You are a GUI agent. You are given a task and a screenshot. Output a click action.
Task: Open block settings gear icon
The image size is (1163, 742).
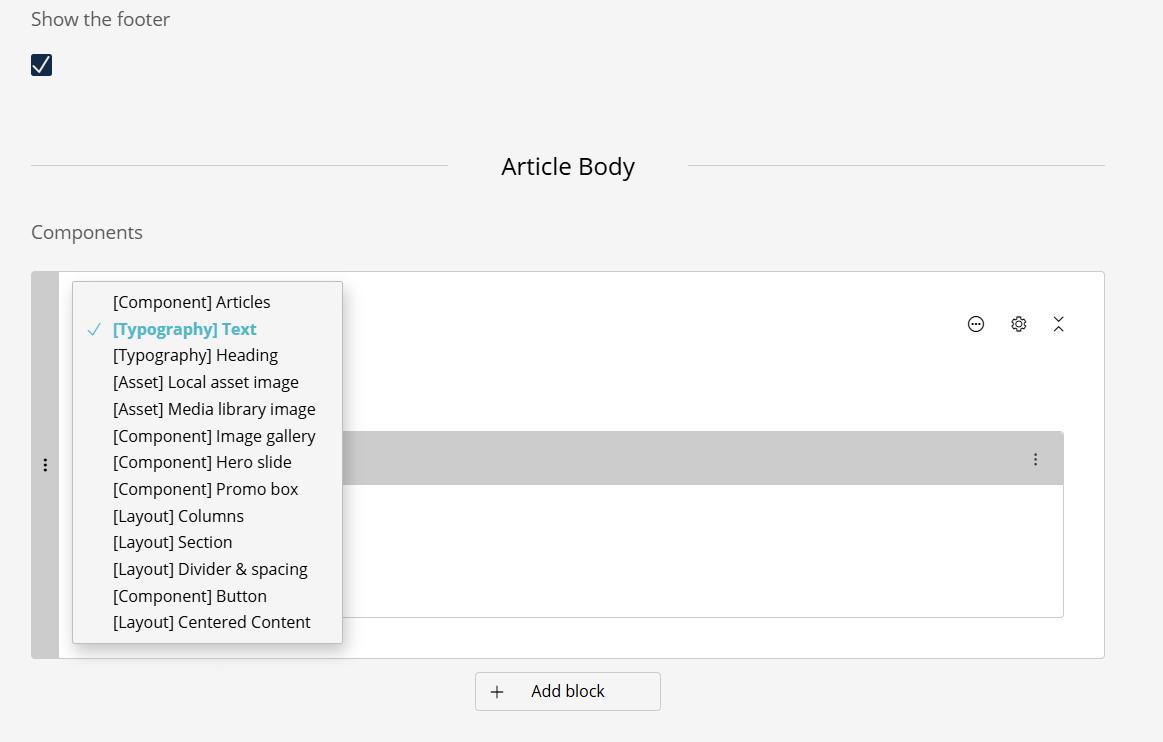coord(1018,324)
